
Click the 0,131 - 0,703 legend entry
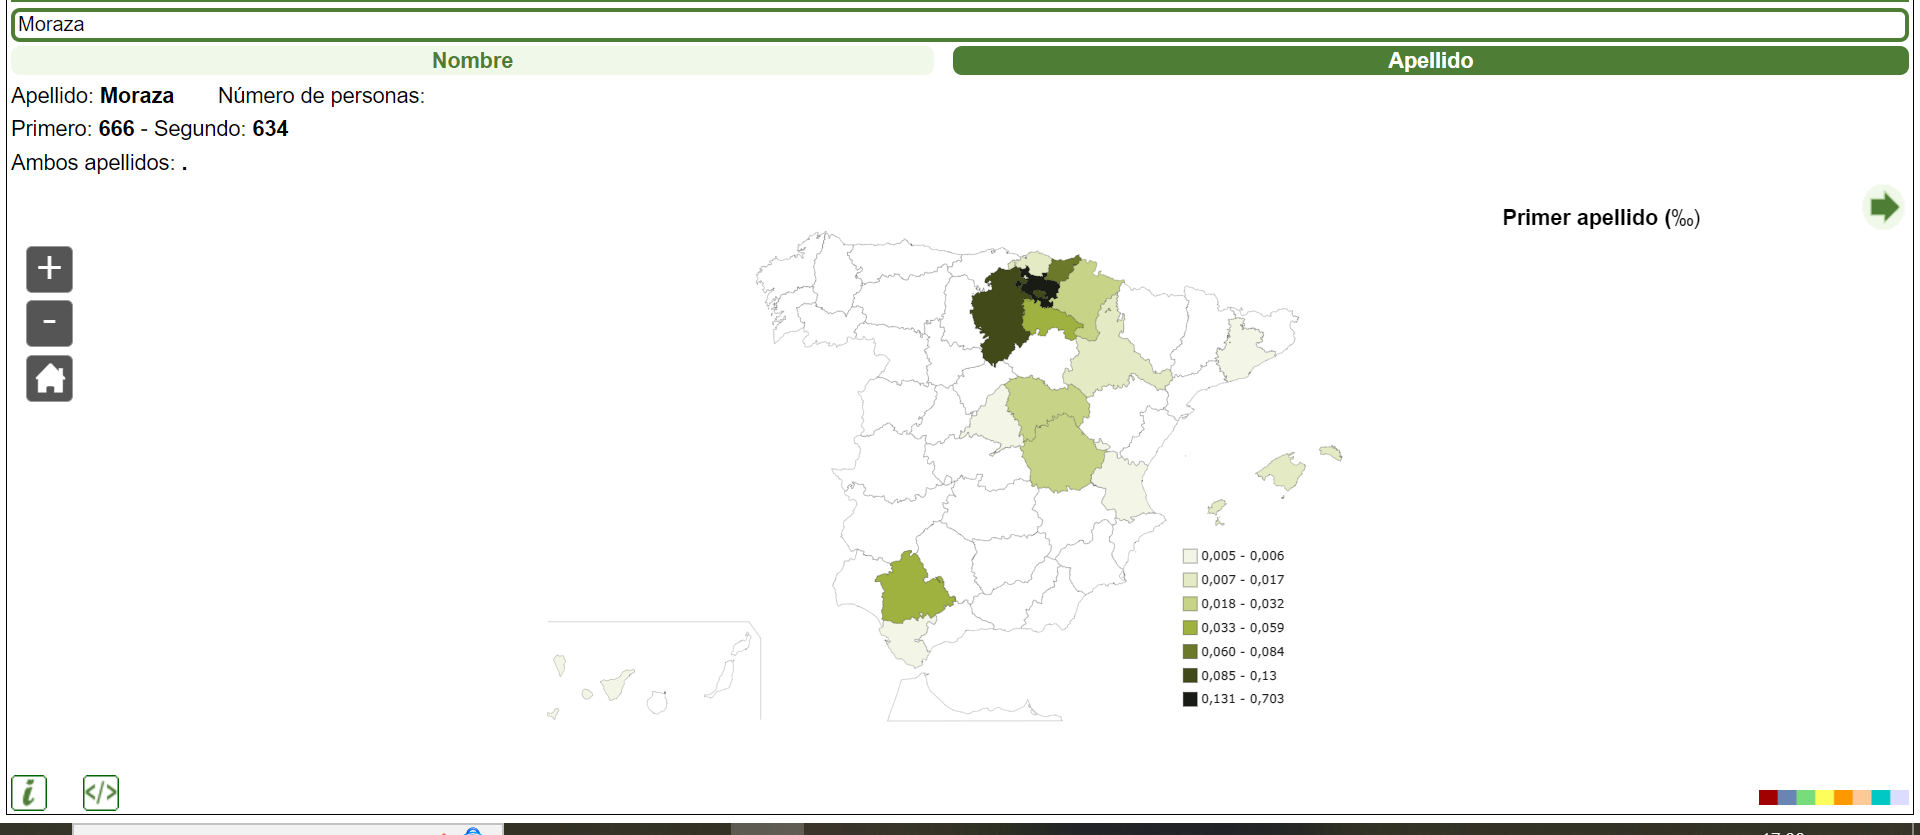(1241, 699)
